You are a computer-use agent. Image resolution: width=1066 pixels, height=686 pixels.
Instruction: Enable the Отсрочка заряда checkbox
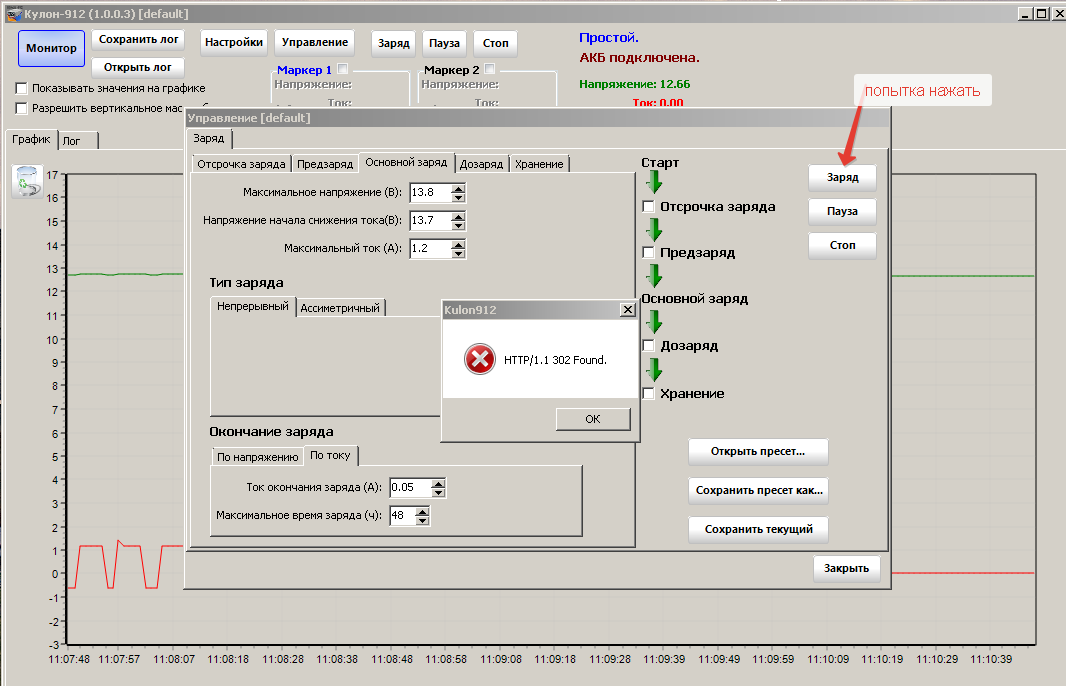(x=649, y=207)
